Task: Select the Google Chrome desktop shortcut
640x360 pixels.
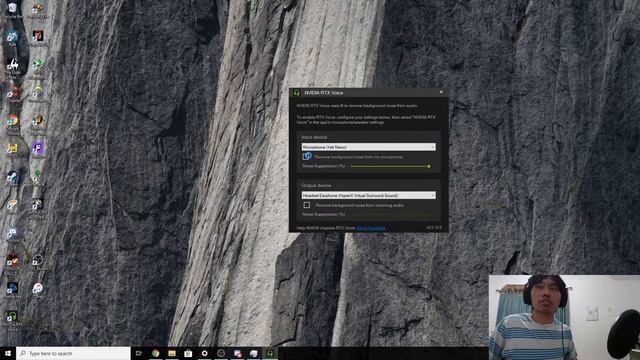Action: point(12,122)
